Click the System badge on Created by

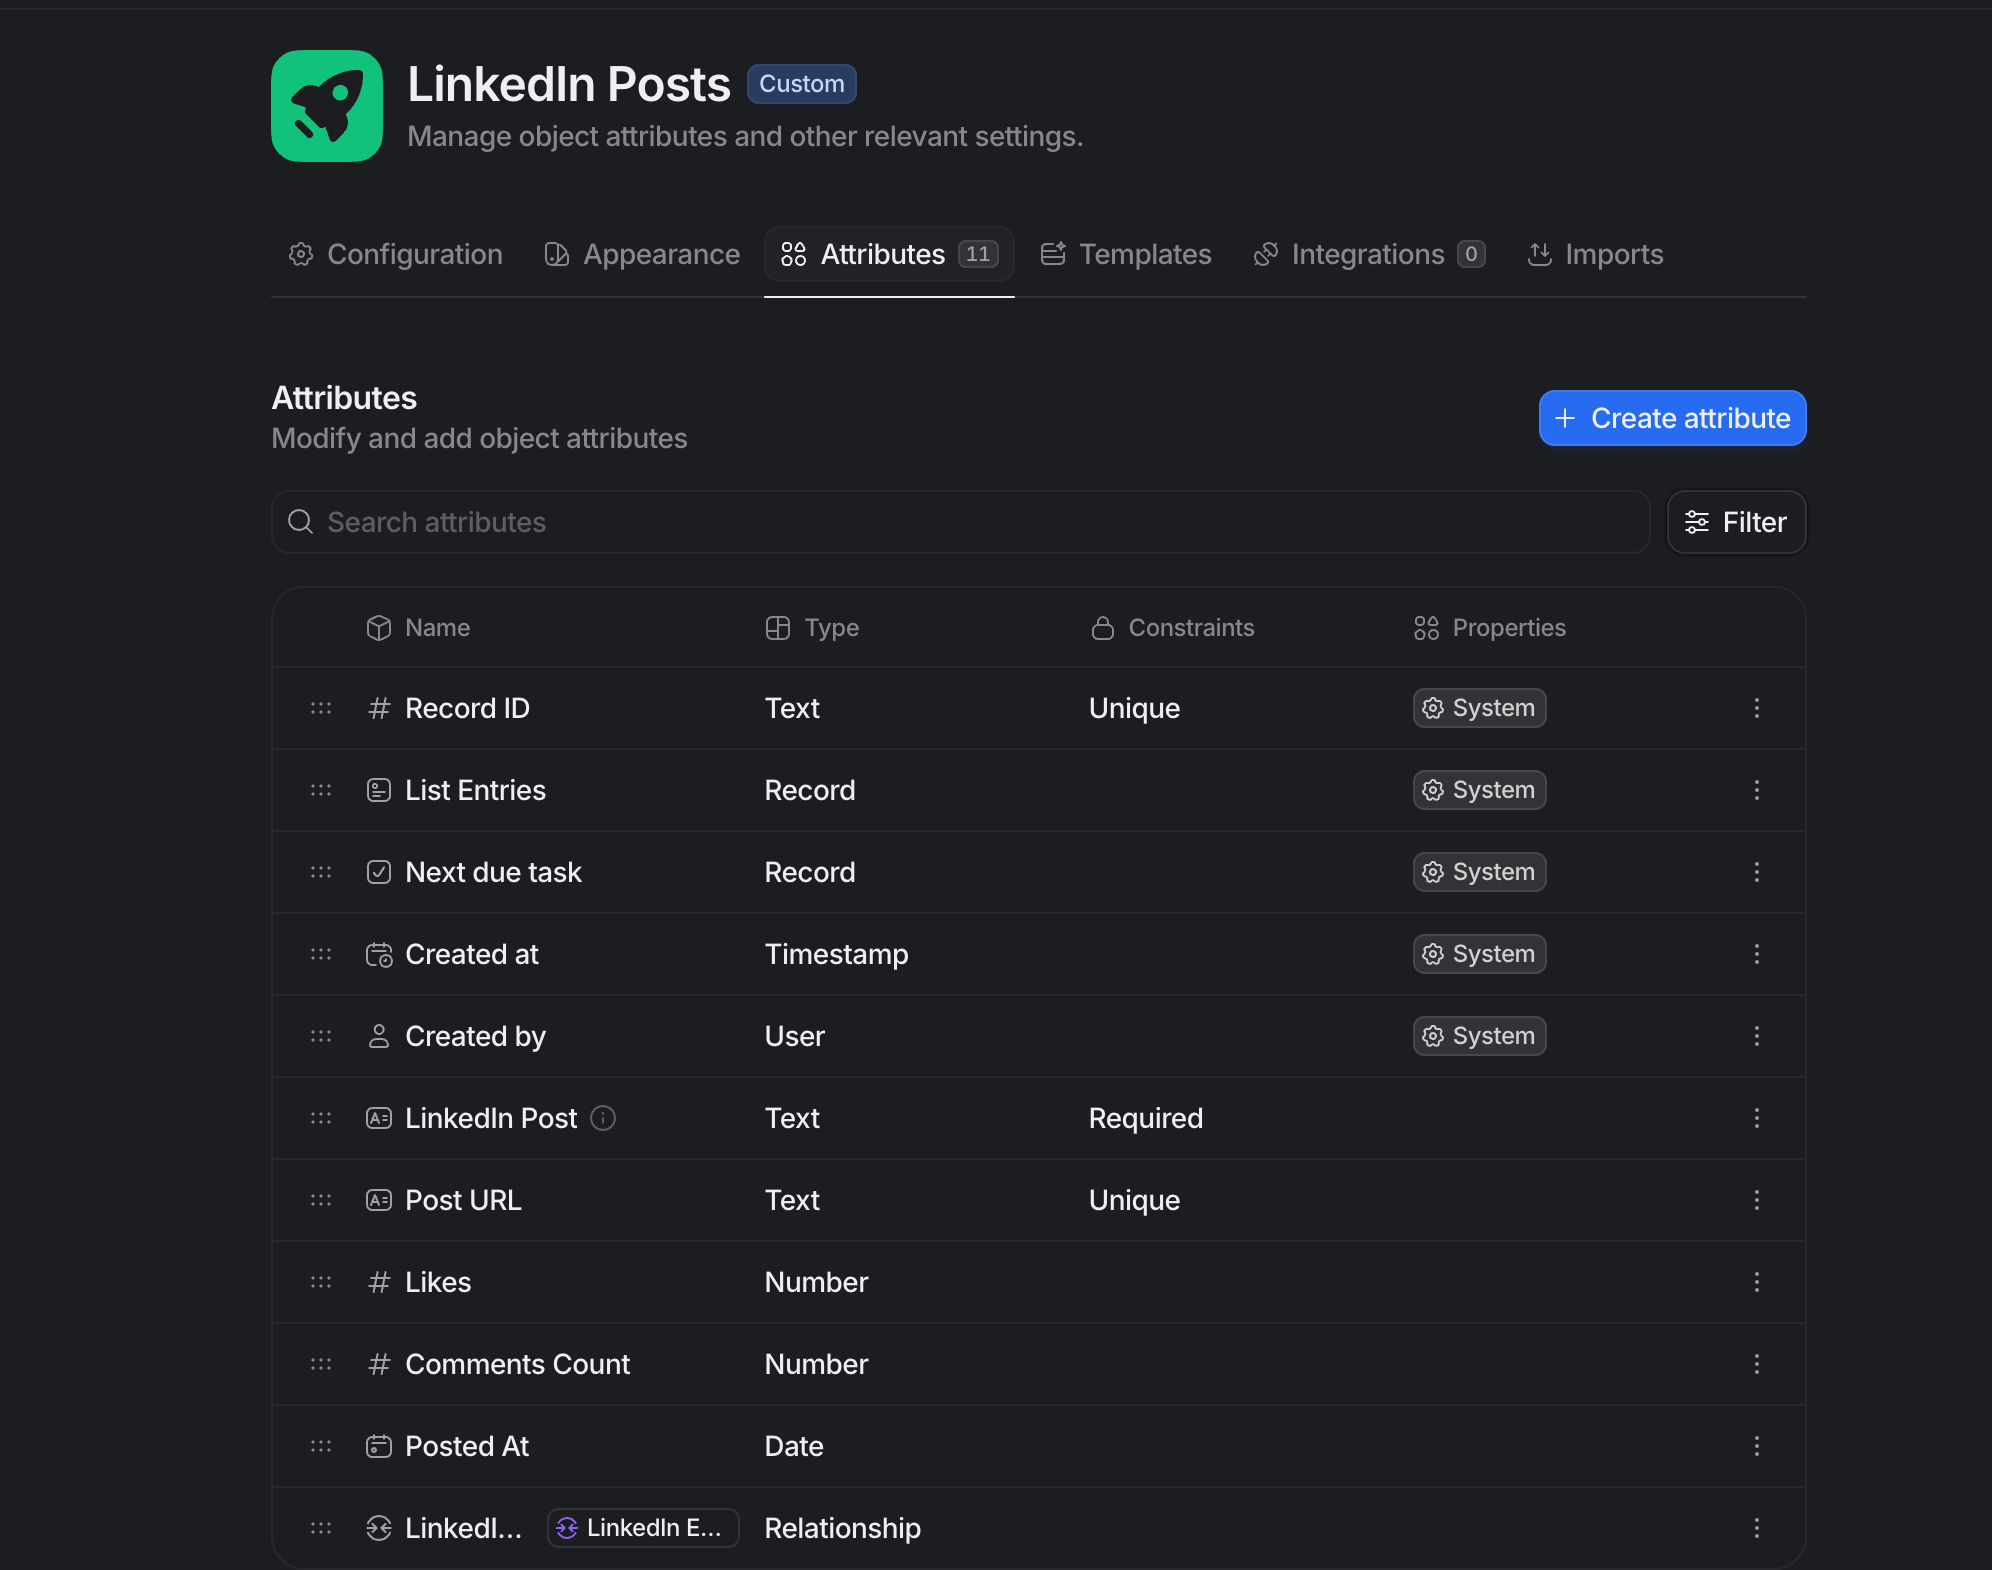point(1479,1036)
